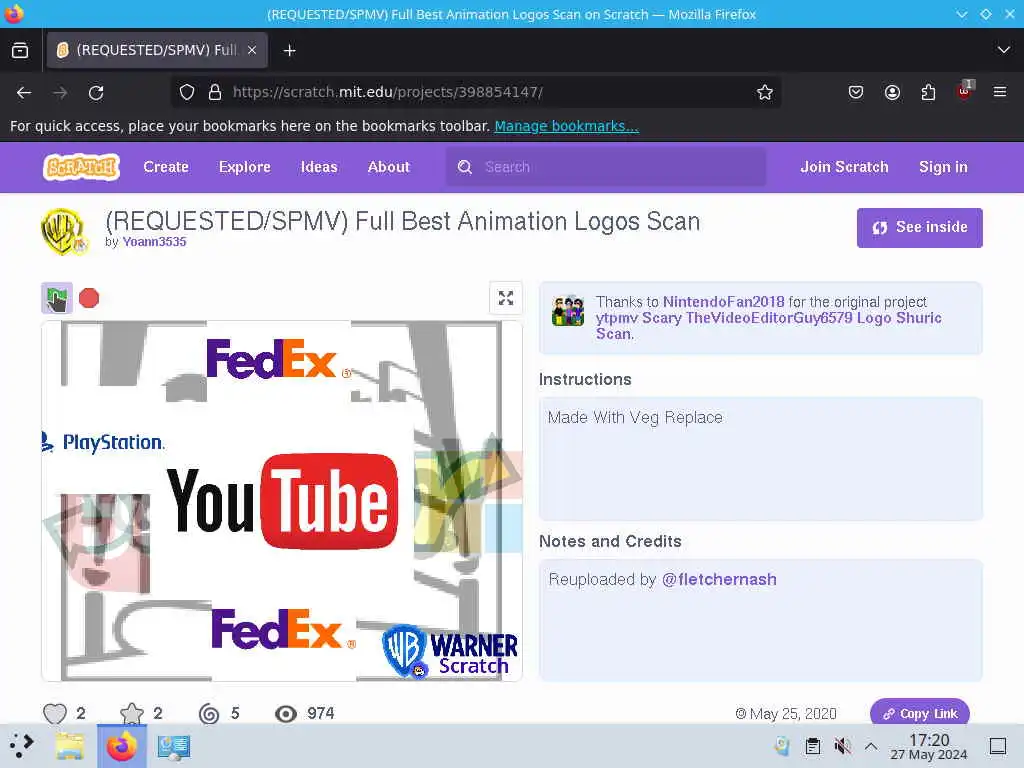
Task: Open the KDE application launcher
Action: [22, 745]
